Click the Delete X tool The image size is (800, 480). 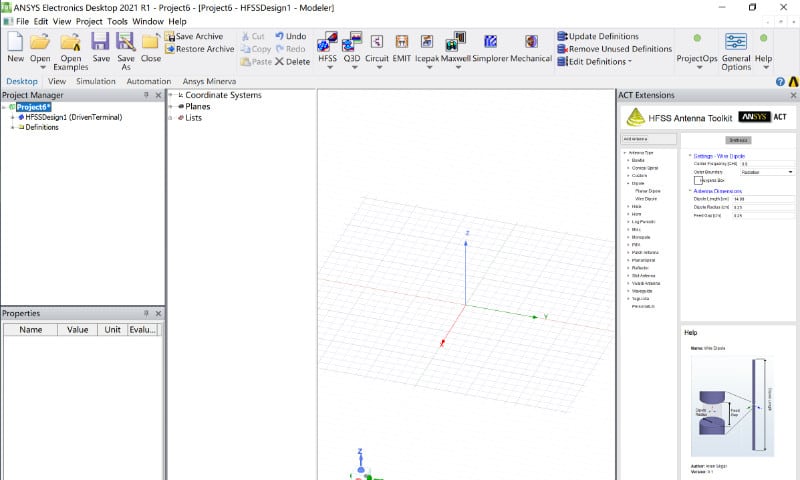click(292, 62)
